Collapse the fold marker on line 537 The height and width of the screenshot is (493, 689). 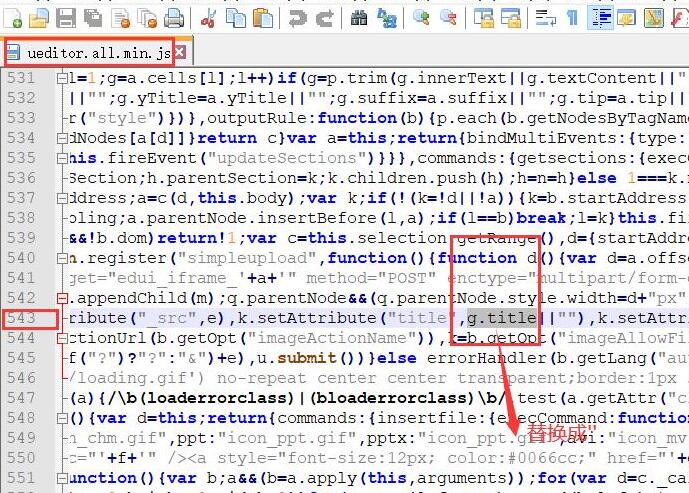(62, 198)
